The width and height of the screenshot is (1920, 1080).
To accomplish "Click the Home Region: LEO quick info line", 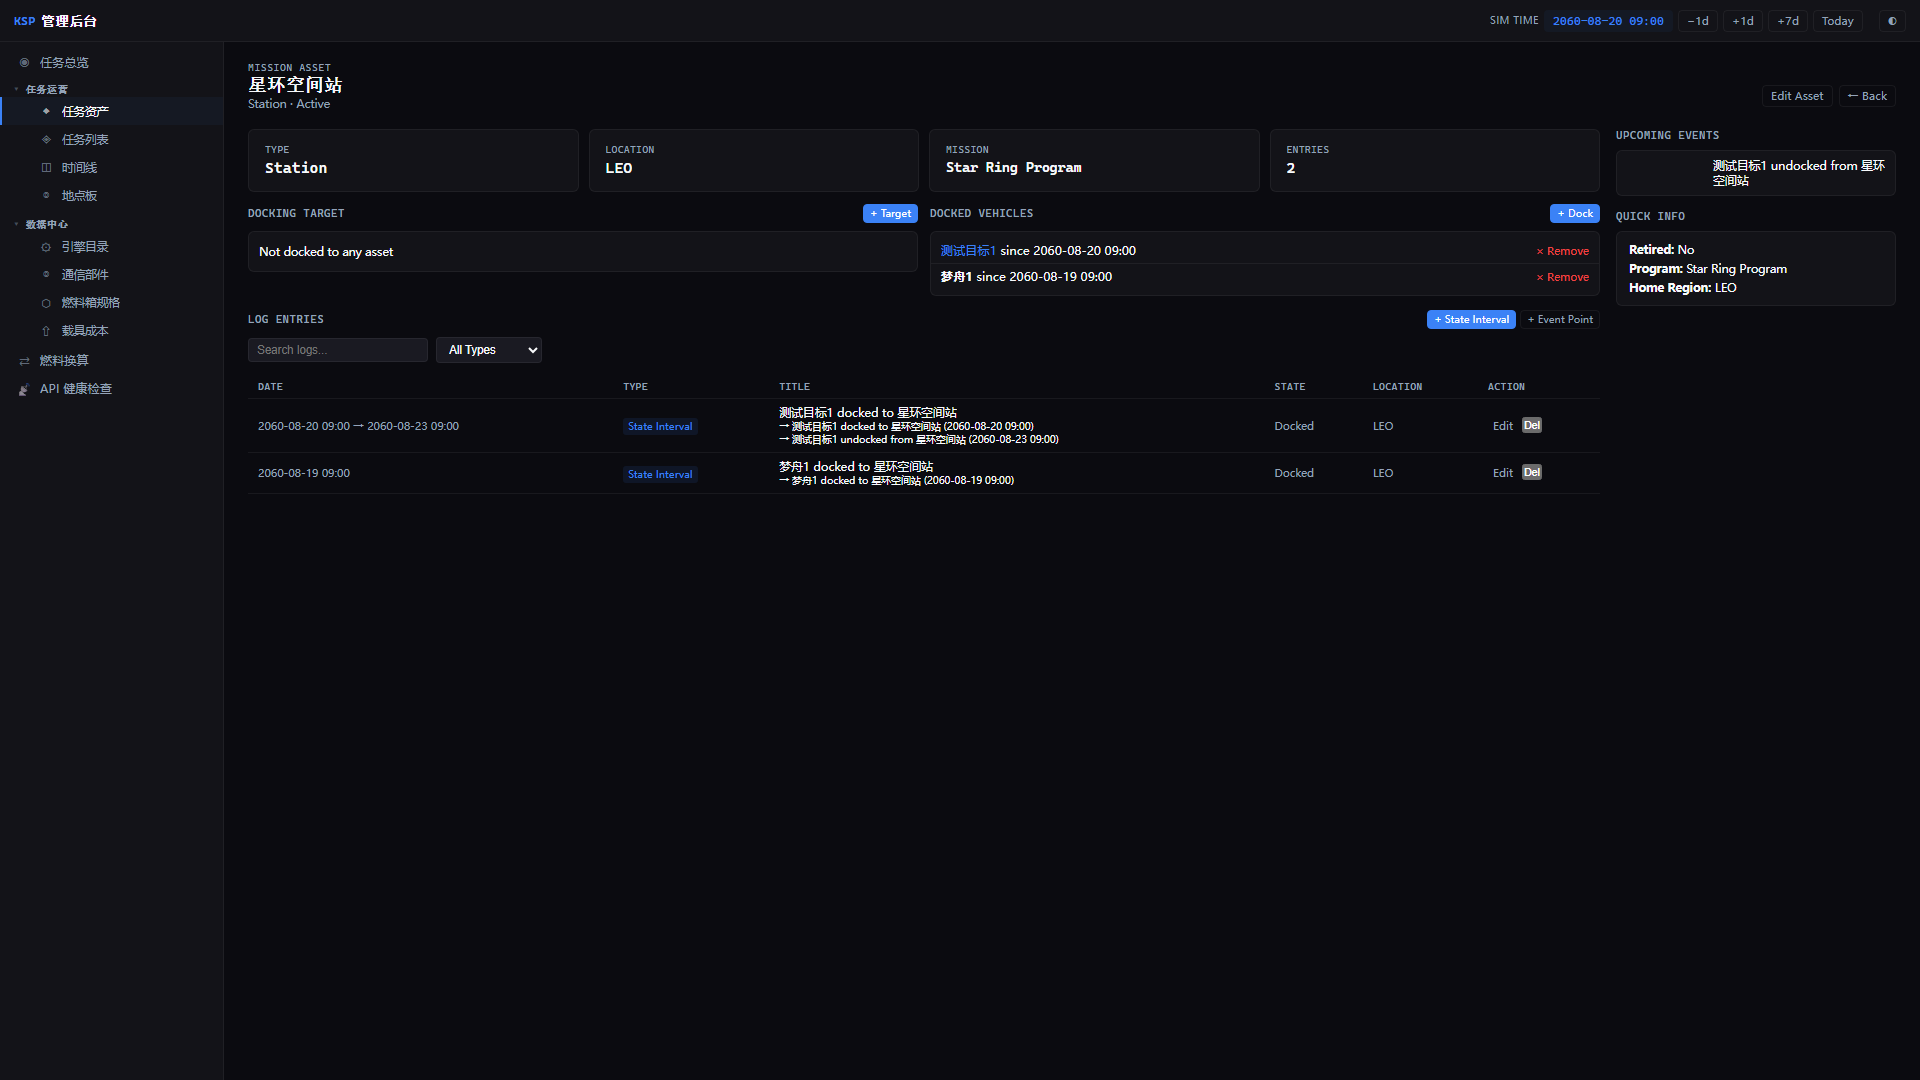I will pyautogui.click(x=1682, y=288).
